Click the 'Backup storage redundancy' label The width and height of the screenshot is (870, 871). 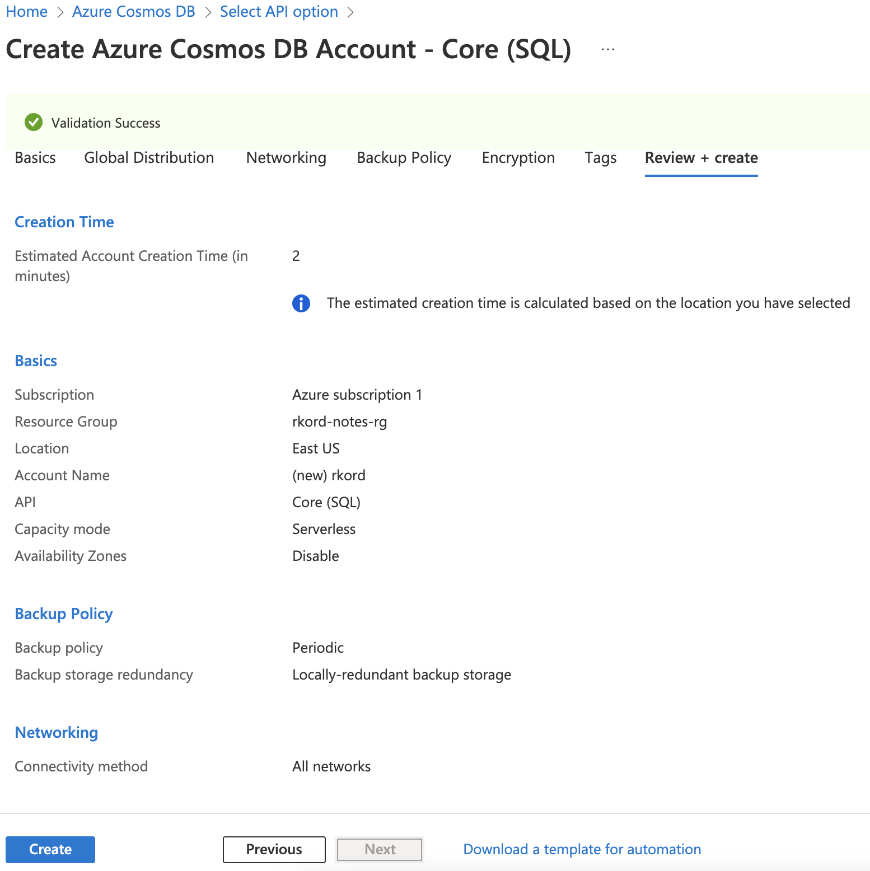pos(103,674)
